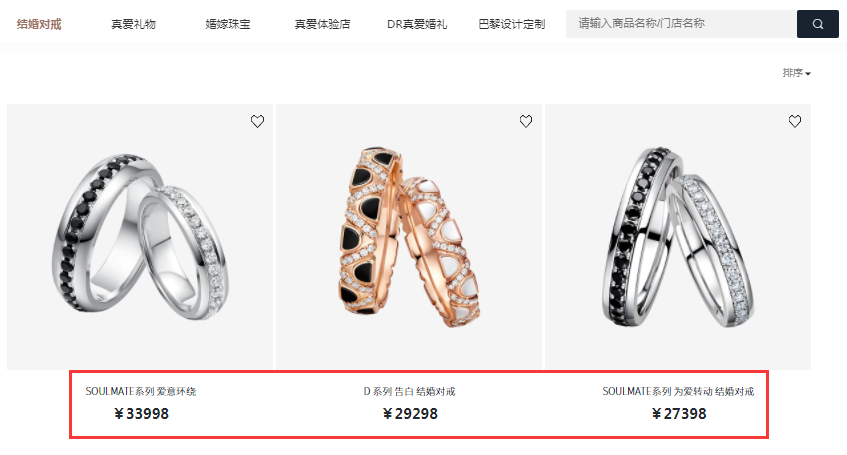Open the silver black-diamond ring pair image

(140, 237)
